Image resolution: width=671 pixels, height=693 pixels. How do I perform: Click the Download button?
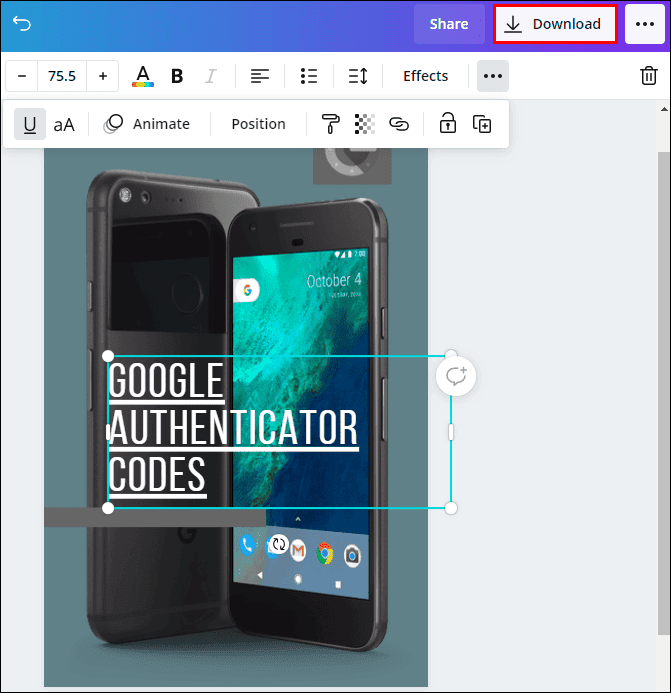pos(554,24)
